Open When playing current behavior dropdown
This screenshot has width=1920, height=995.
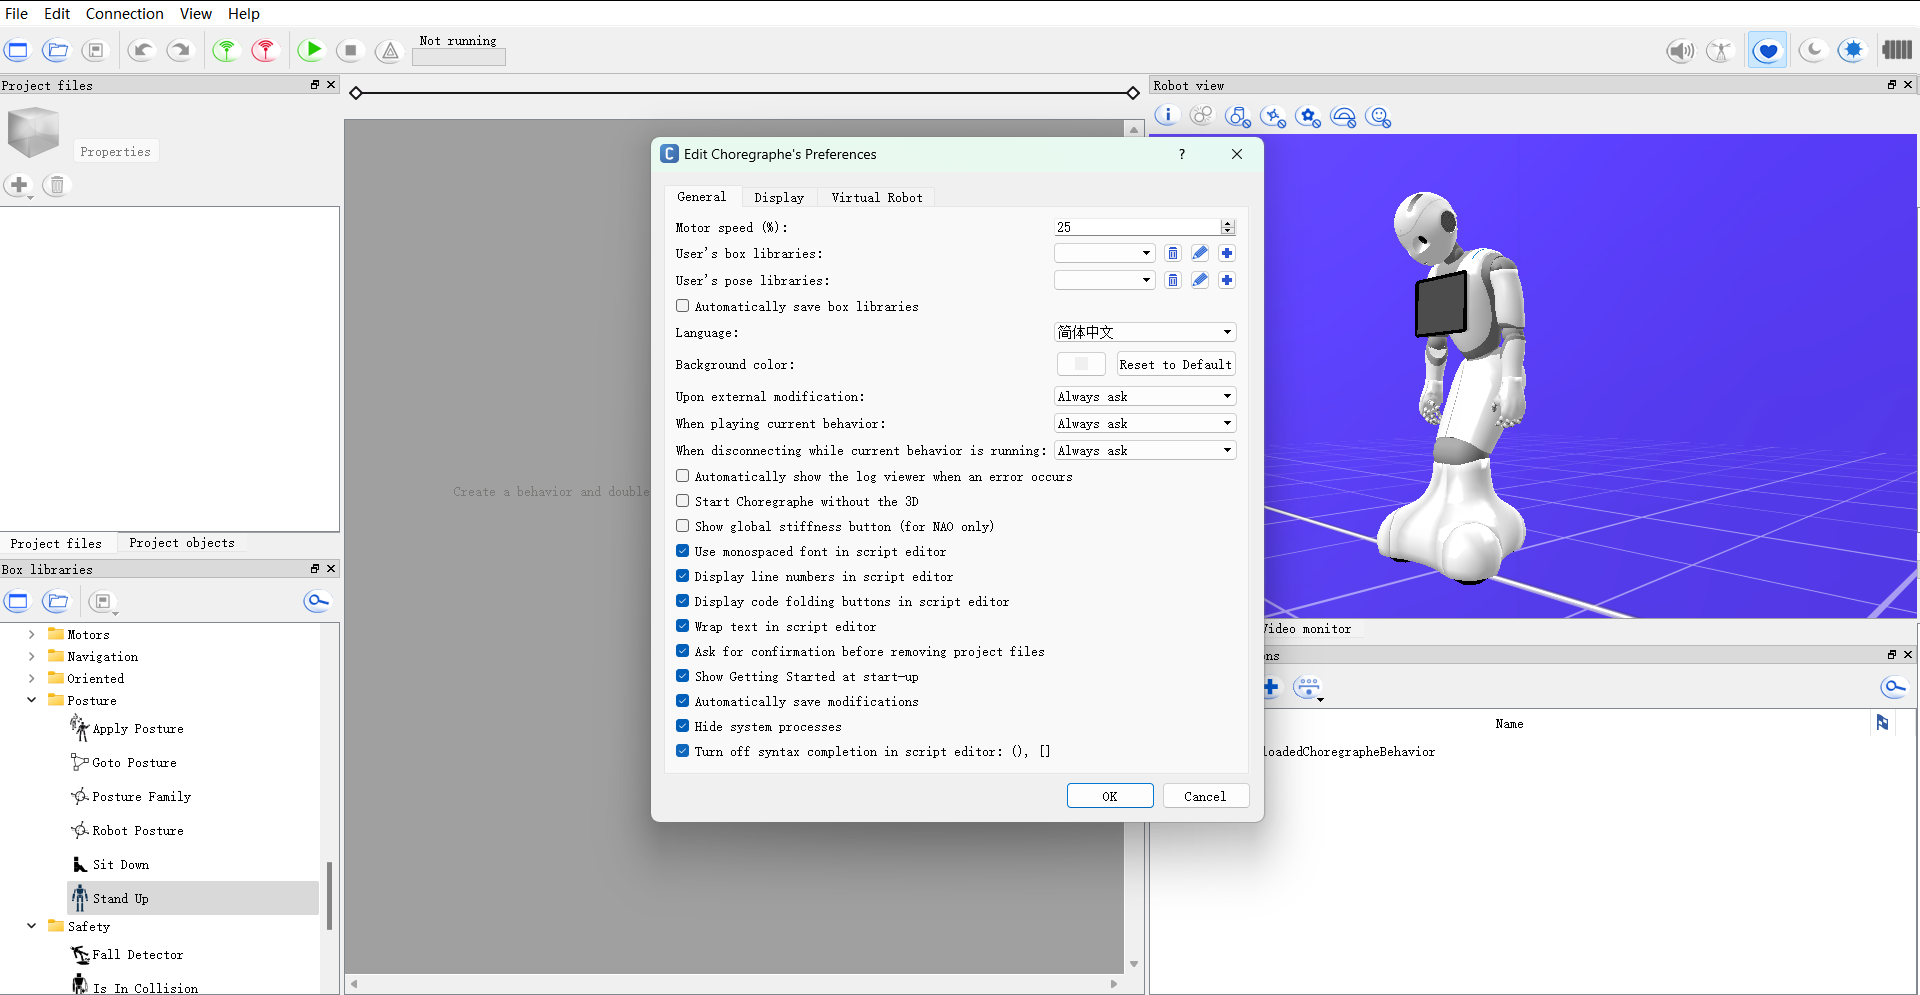(x=1145, y=423)
